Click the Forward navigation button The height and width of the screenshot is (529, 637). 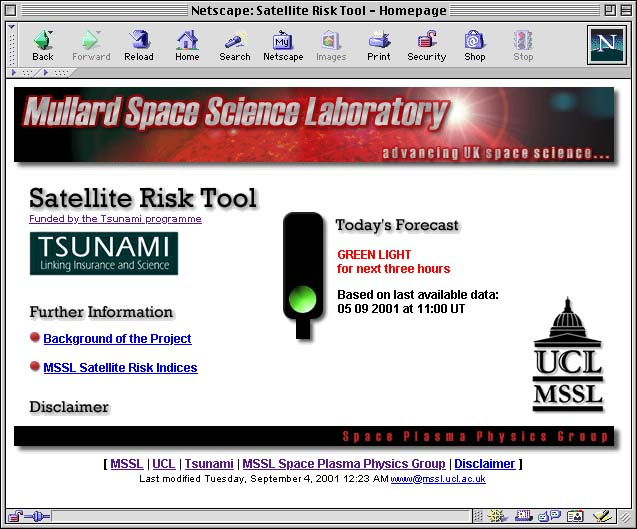(91, 45)
